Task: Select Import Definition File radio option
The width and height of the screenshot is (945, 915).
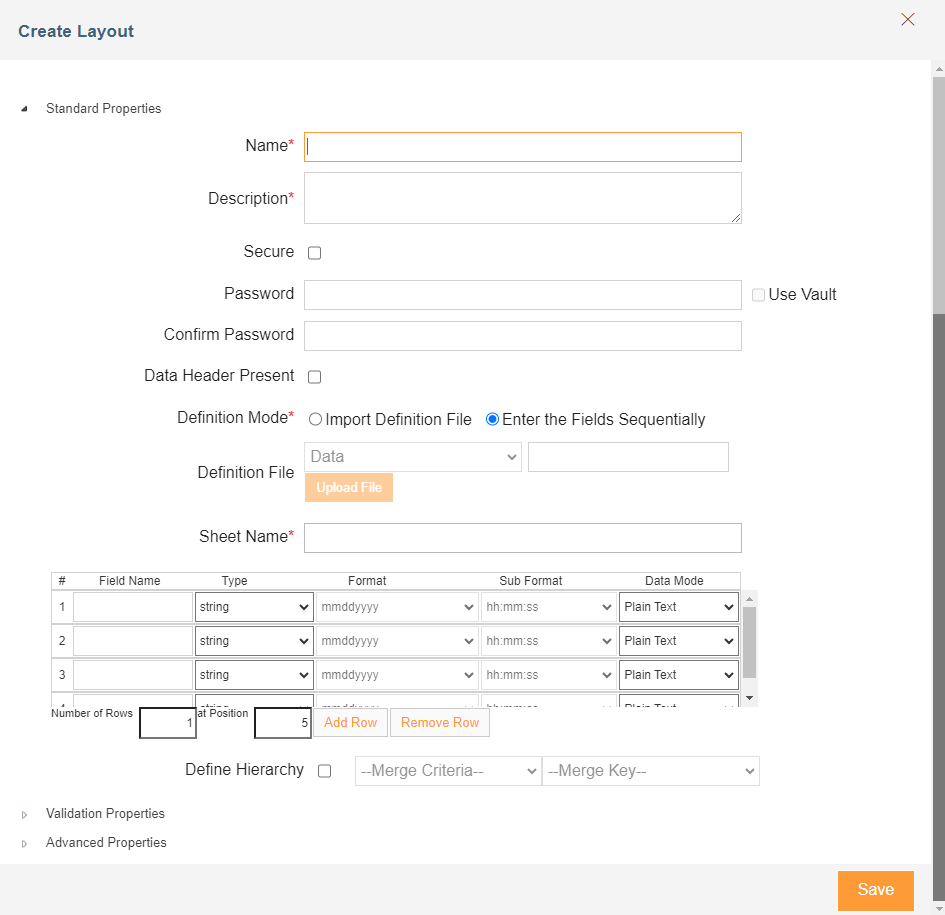Action: (x=316, y=420)
